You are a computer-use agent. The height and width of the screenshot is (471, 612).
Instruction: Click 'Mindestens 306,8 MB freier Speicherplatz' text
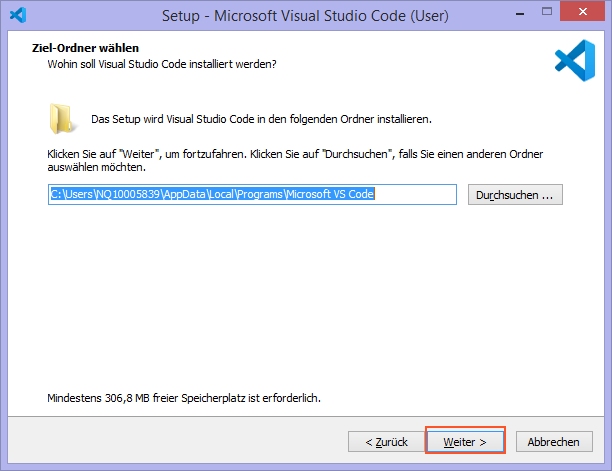pyautogui.click(x=184, y=398)
